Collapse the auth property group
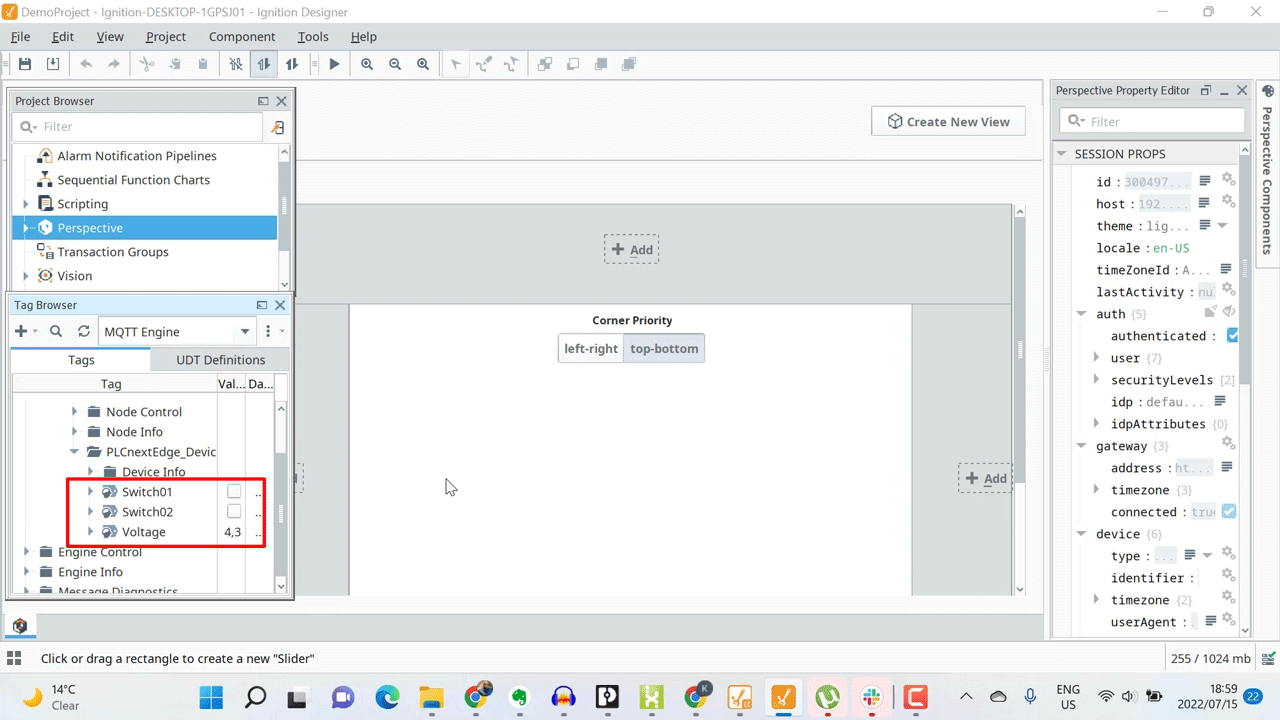The image size is (1280, 720). 1082,314
